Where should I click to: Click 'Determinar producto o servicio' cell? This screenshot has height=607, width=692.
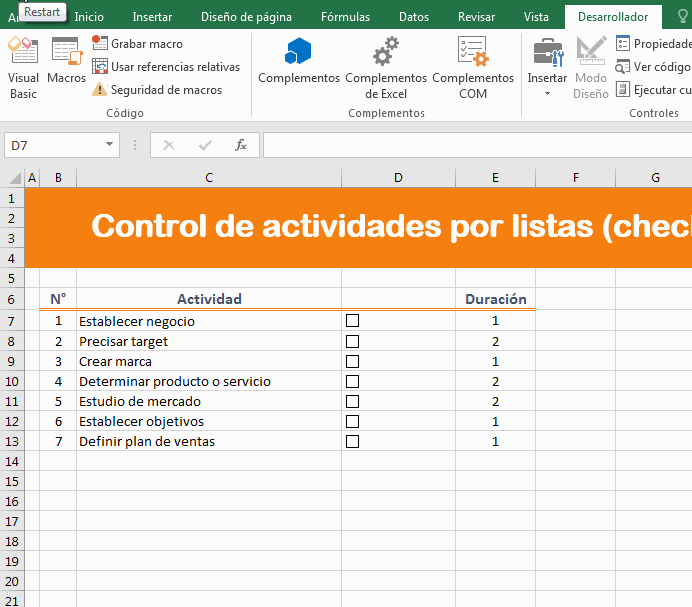209,381
